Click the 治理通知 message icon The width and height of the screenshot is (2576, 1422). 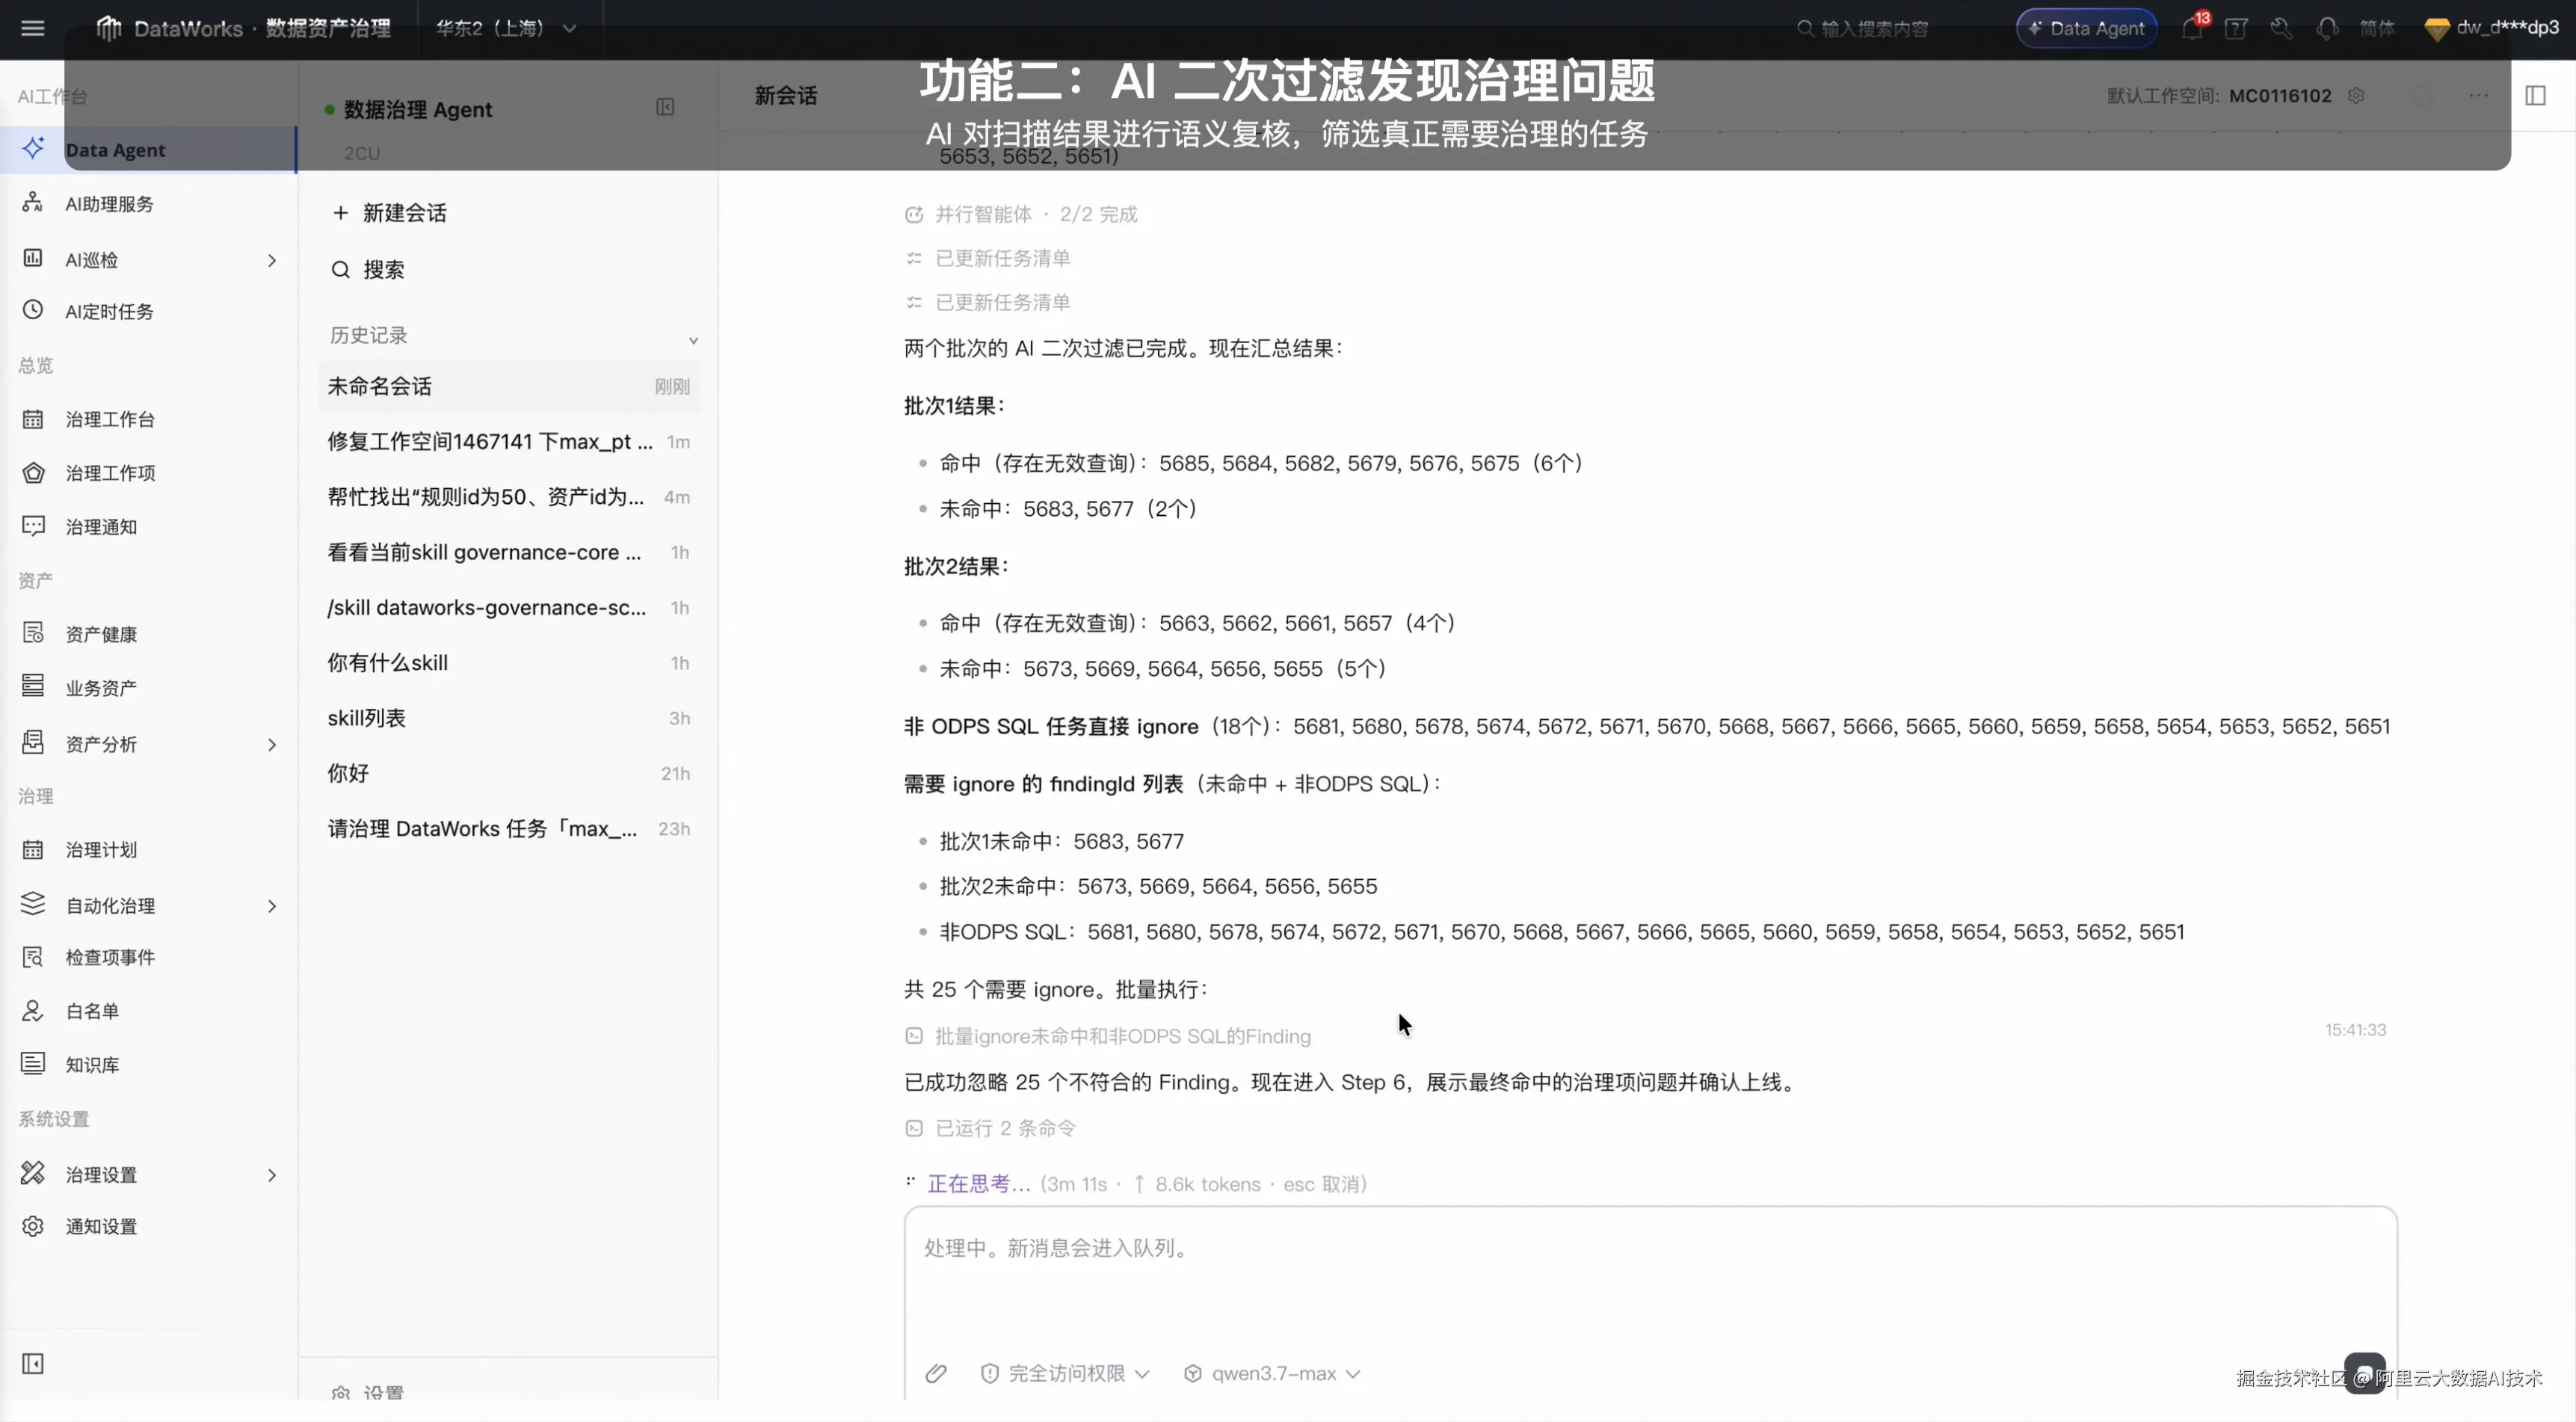click(33, 526)
